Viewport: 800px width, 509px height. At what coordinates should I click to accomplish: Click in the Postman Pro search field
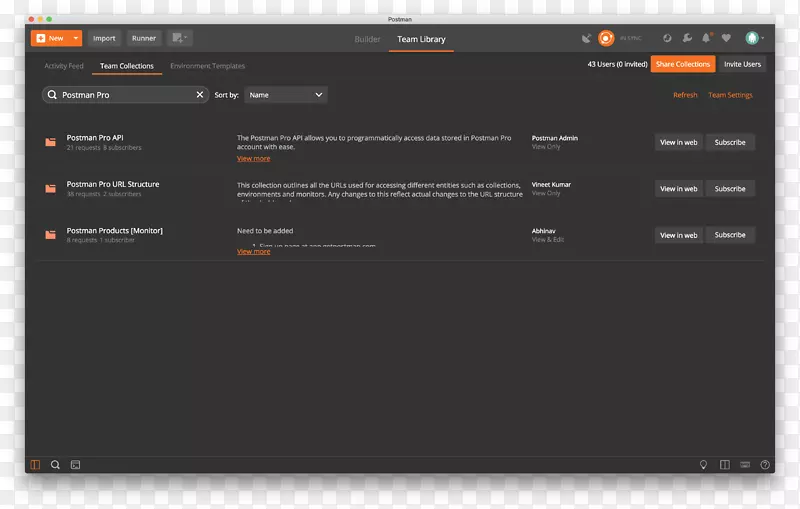125,95
